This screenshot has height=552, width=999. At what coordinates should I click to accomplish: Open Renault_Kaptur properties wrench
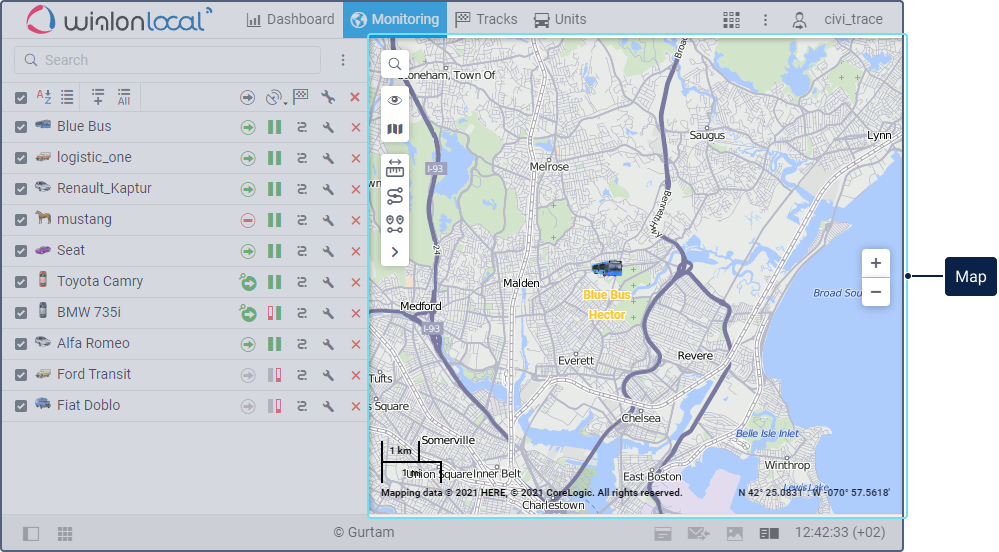(328, 189)
